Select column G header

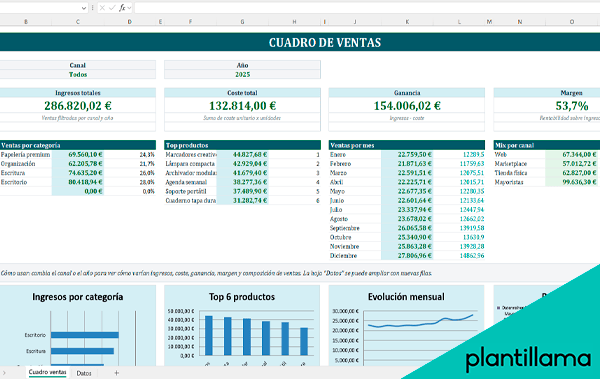tap(242, 22)
